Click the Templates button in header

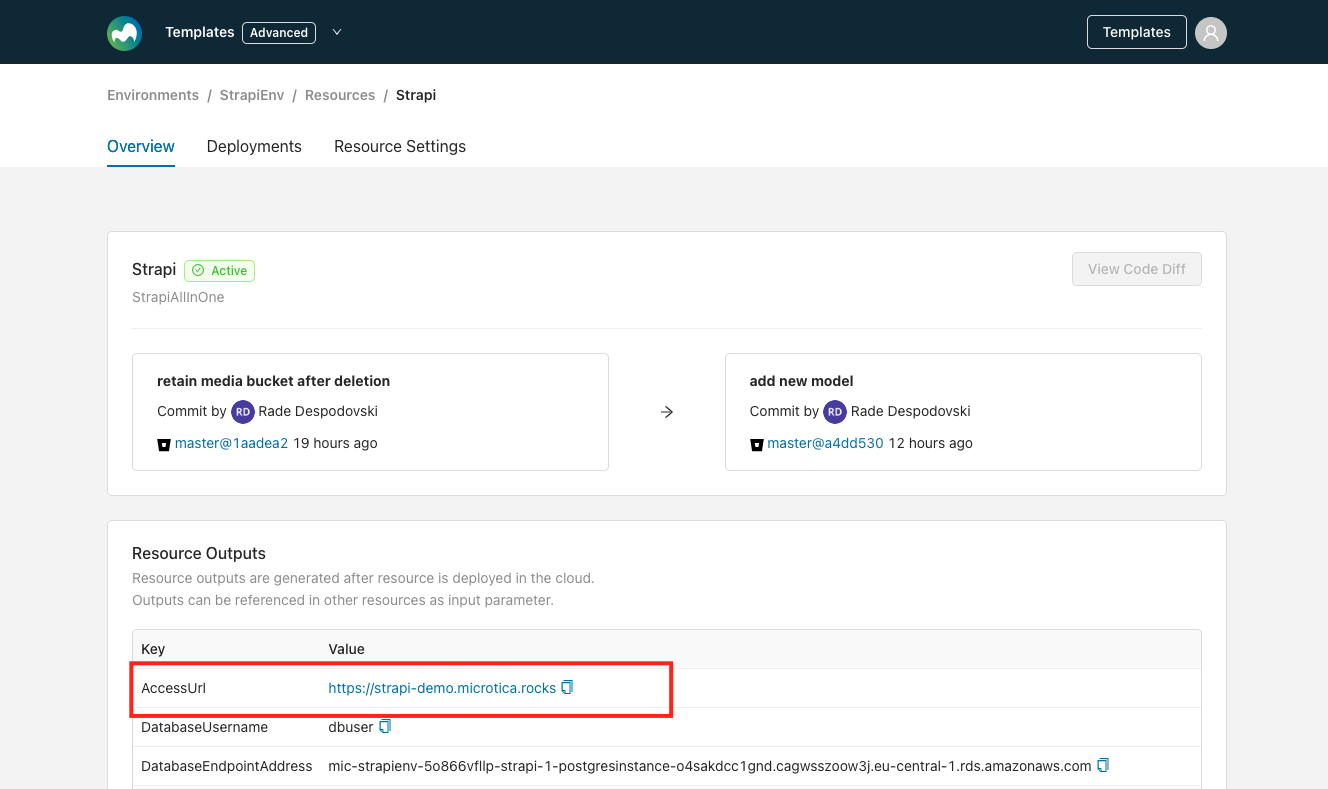click(1137, 32)
